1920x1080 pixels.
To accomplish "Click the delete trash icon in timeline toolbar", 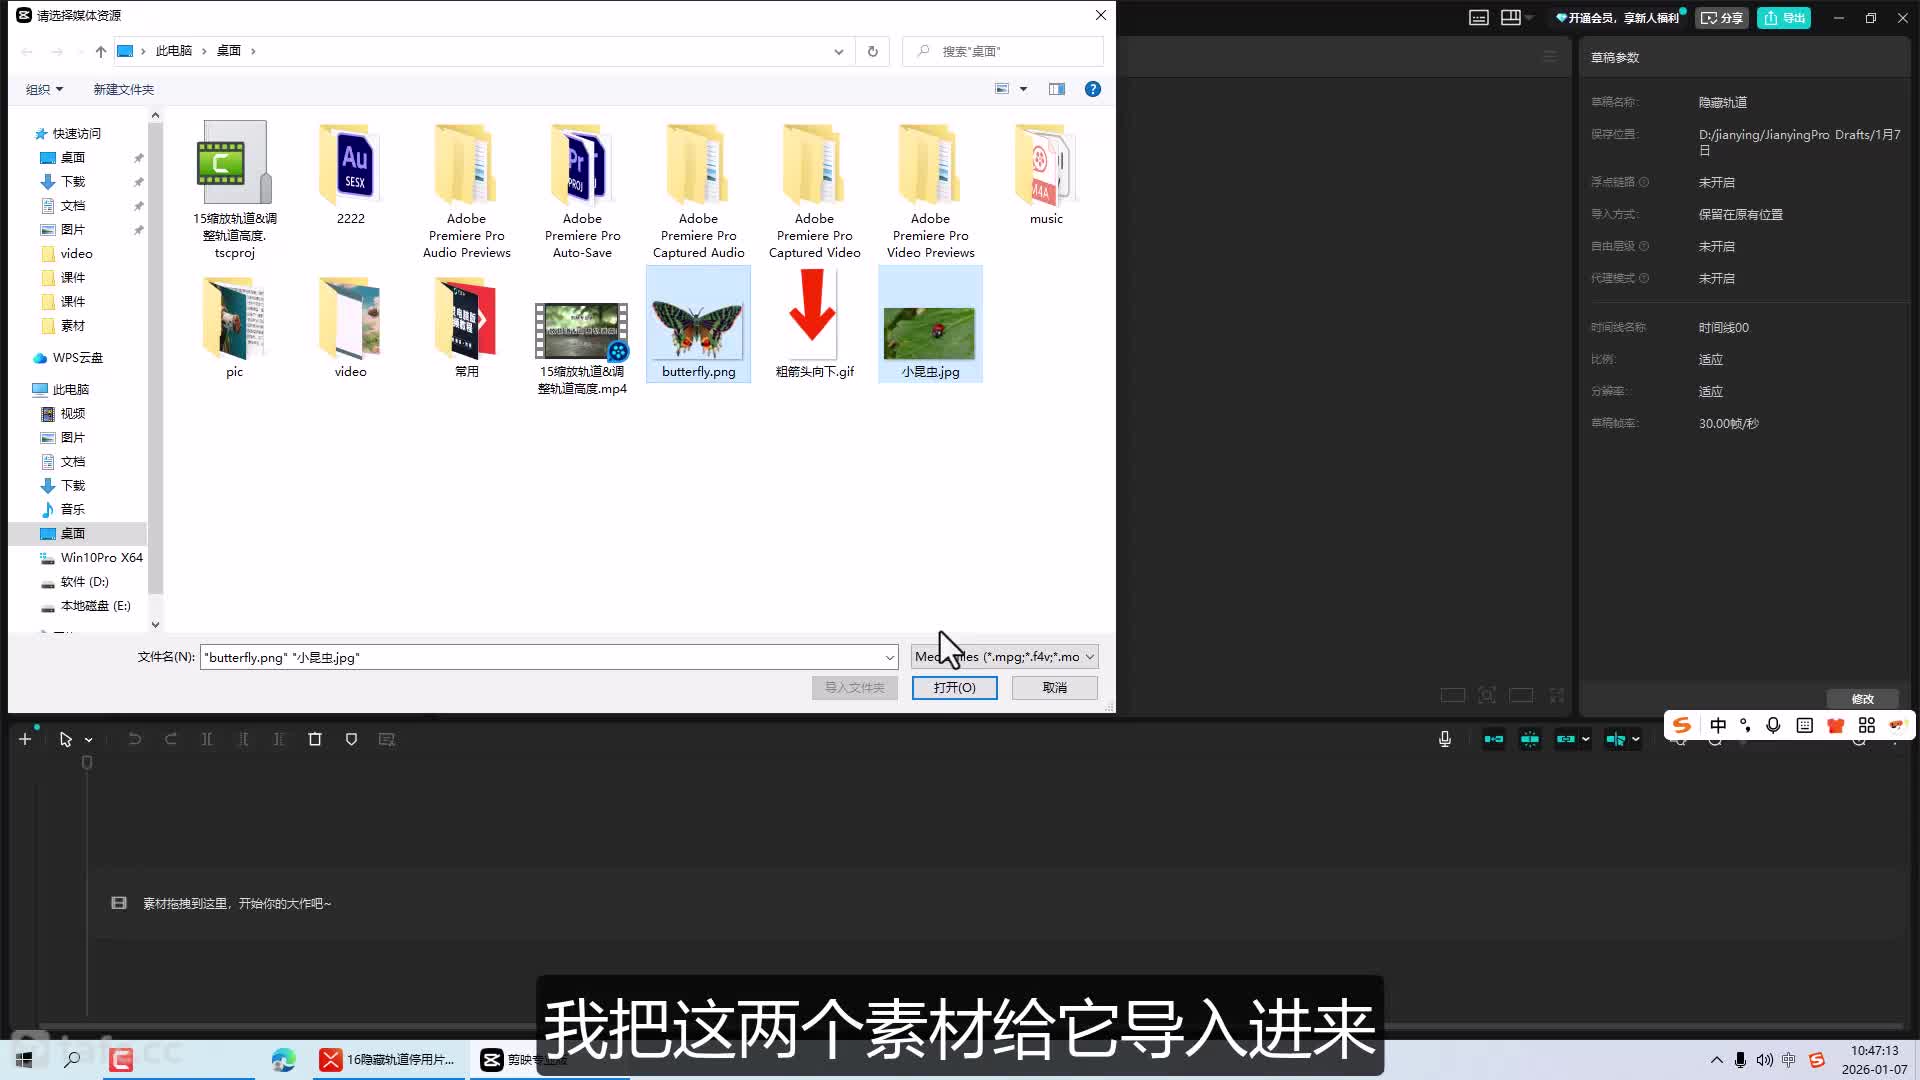I will click(314, 739).
